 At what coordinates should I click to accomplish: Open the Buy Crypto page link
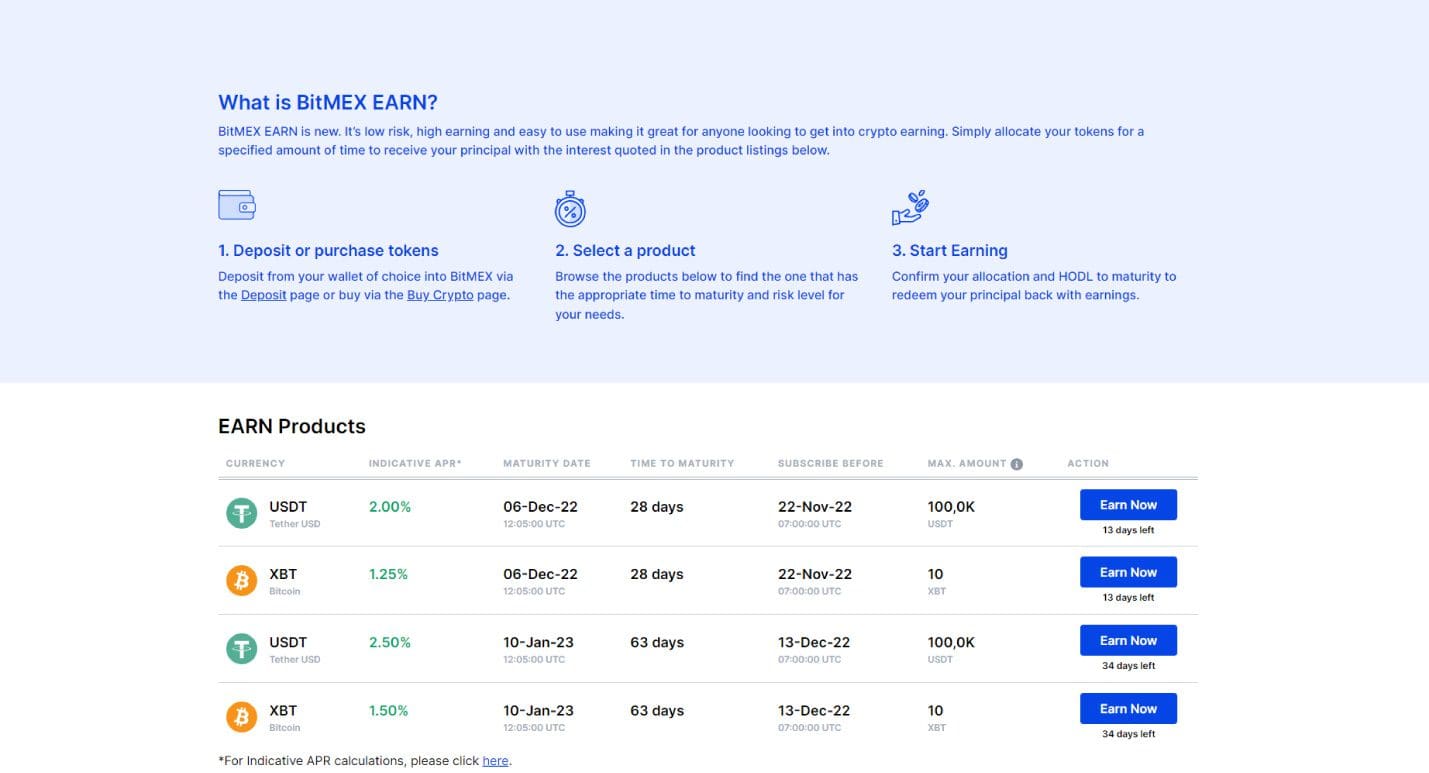(440, 295)
